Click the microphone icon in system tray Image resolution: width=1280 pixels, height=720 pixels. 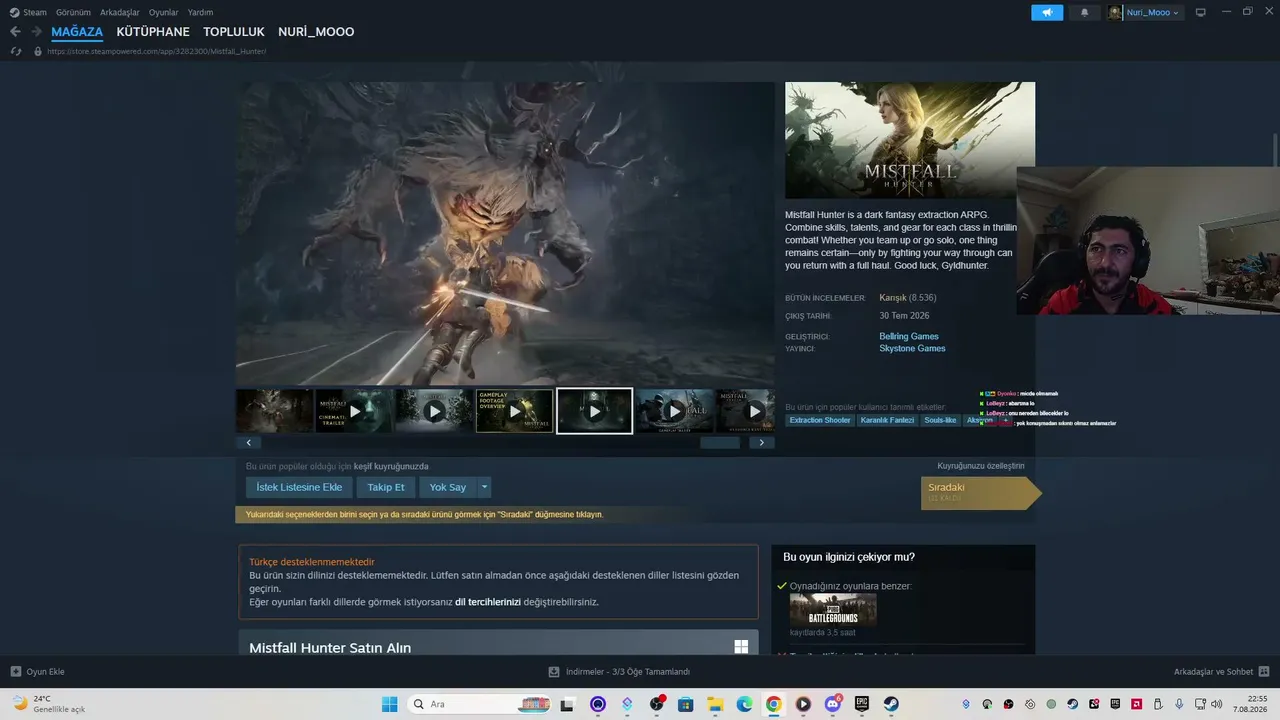click(1179, 704)
